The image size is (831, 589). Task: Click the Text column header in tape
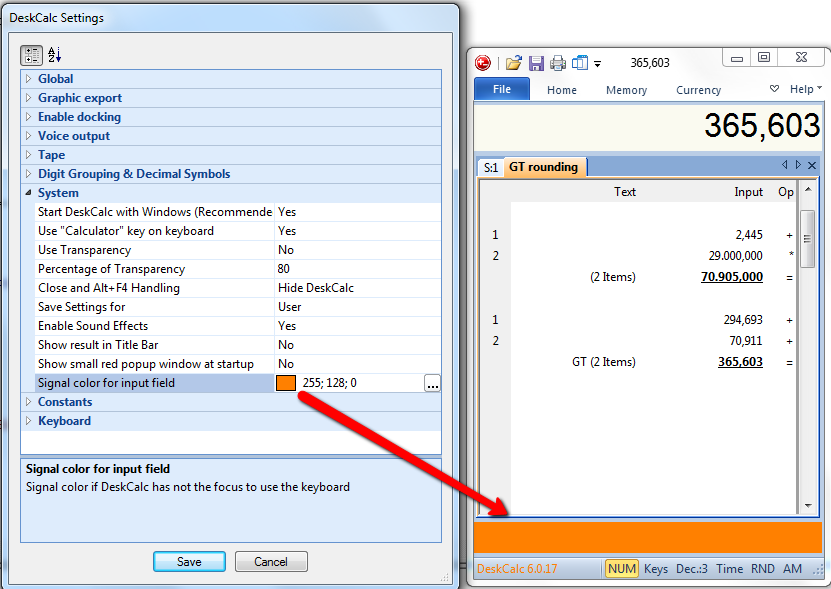(625, 192)
